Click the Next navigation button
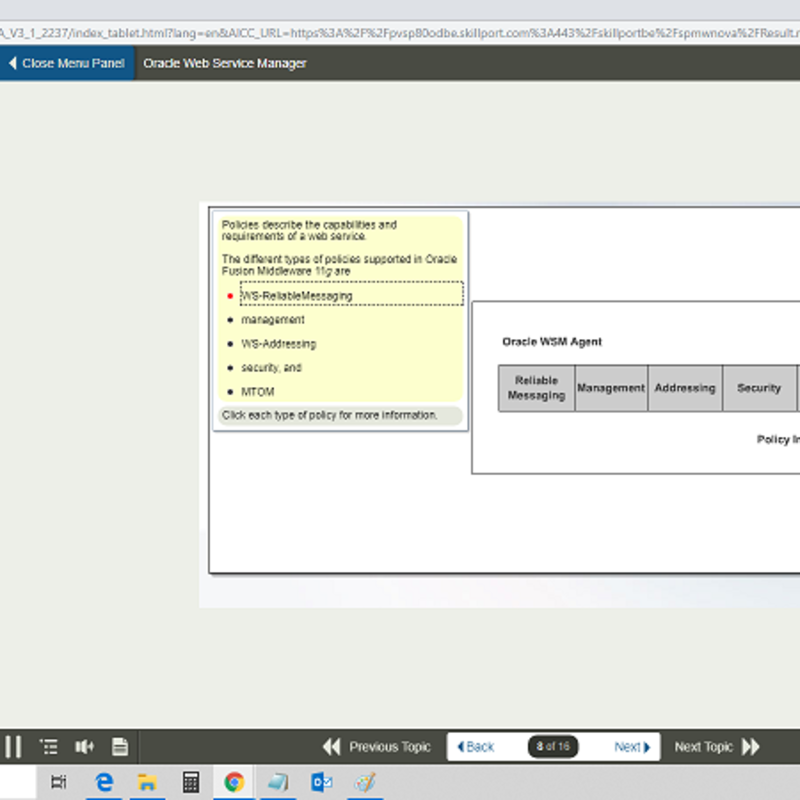This screenshot has width=800, height=800. (632, 747)
